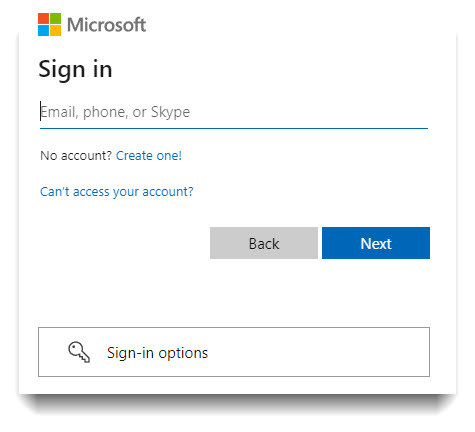475x432 pixels.
Task: Click the blinking text cursor in the email field
Action: point(41,111)
